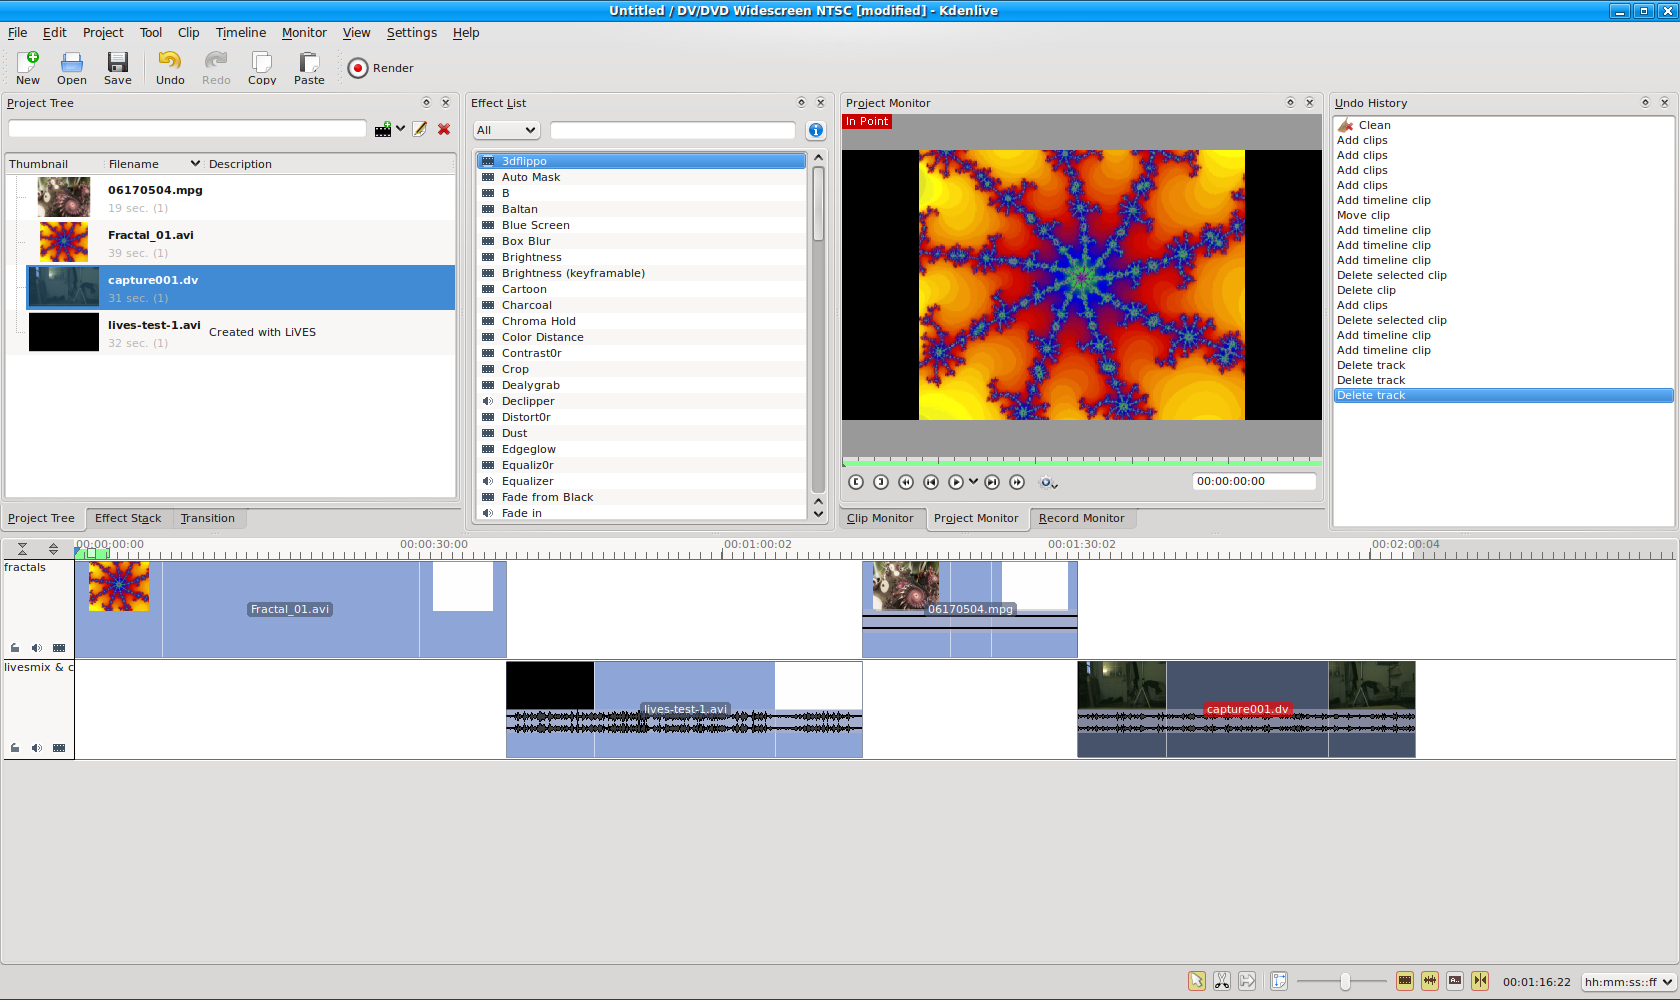Screen dimensions: 1680x1000
Task: Toggle audio waveform thumbnails display
Action: (1430, 981)
